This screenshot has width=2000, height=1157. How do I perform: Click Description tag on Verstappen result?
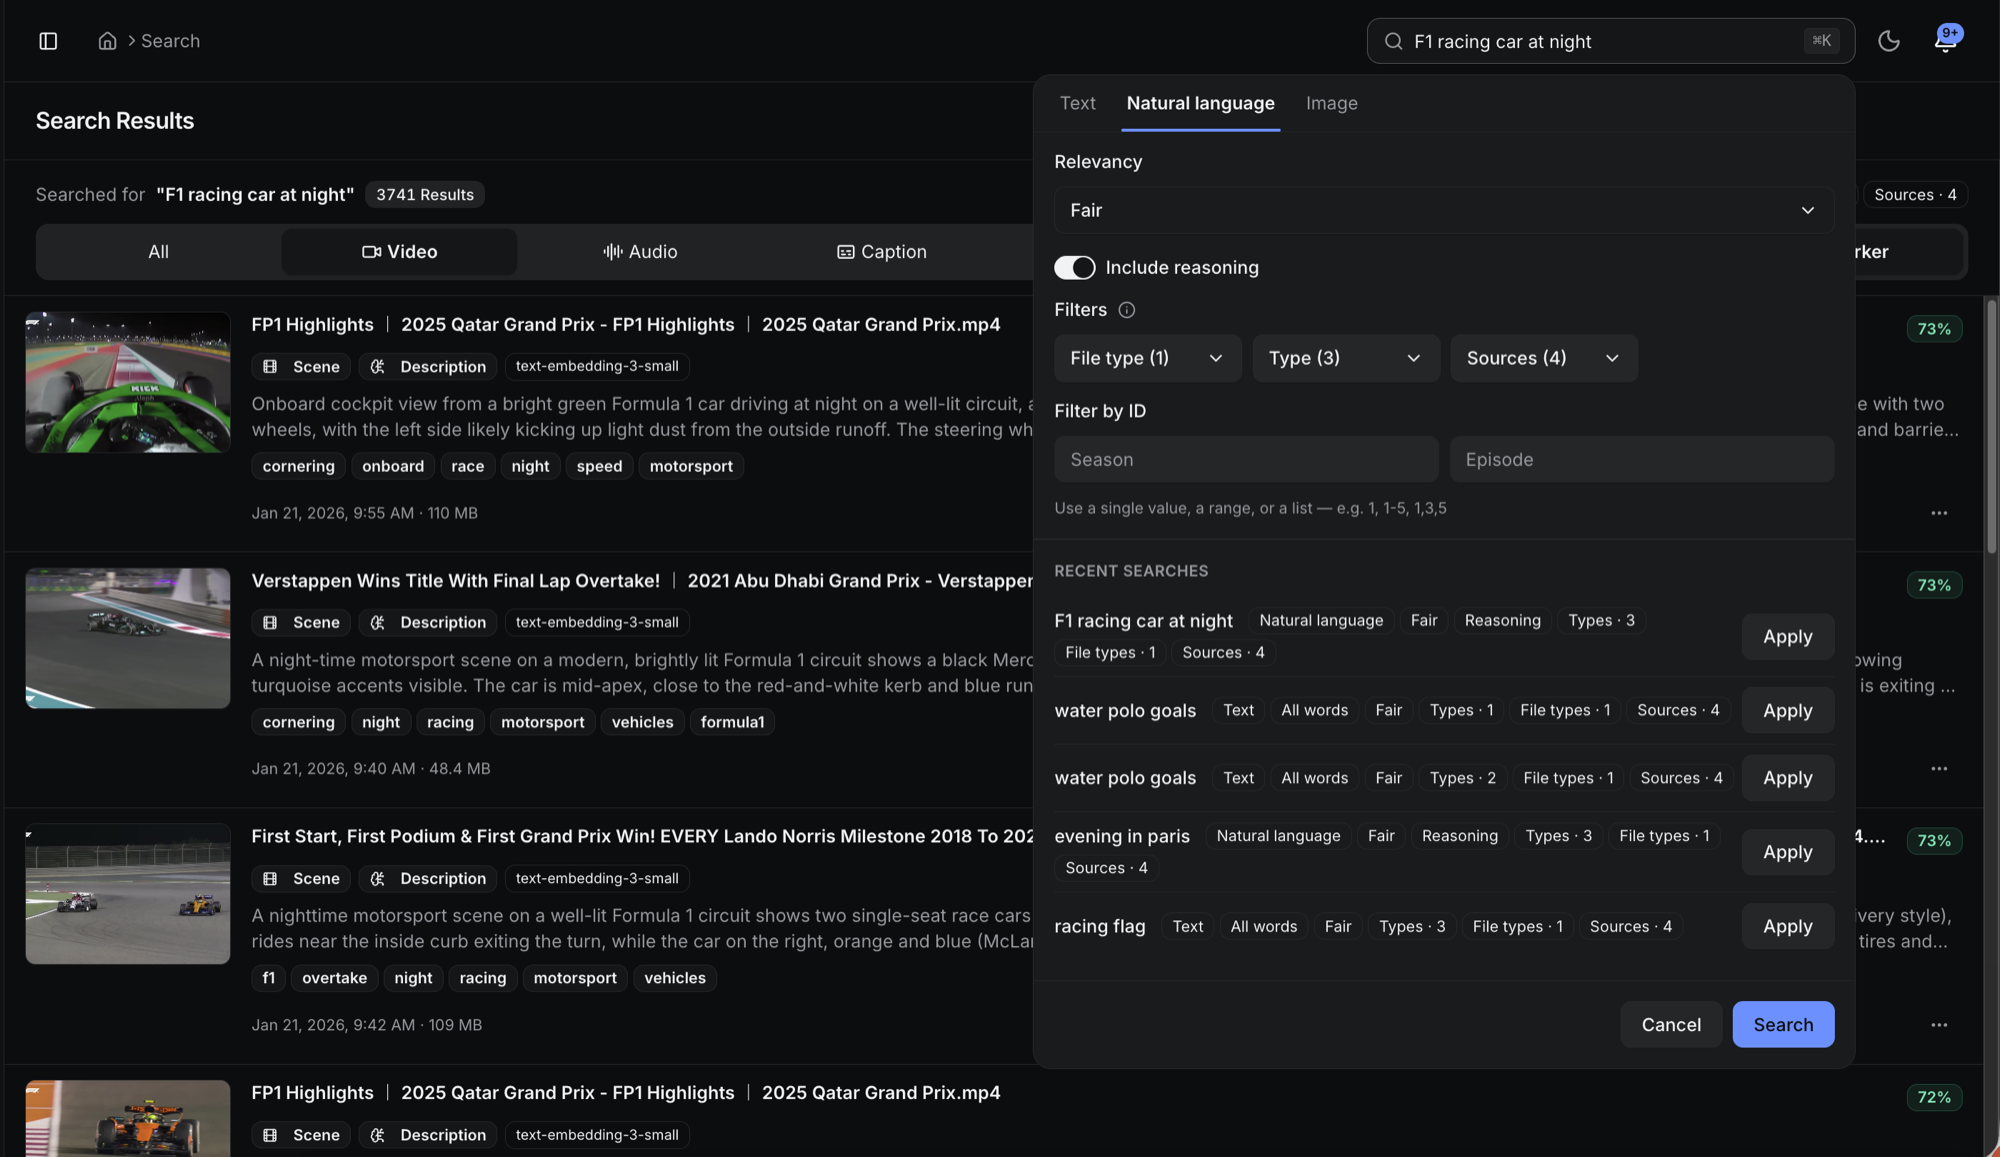(x=428, y=622)
